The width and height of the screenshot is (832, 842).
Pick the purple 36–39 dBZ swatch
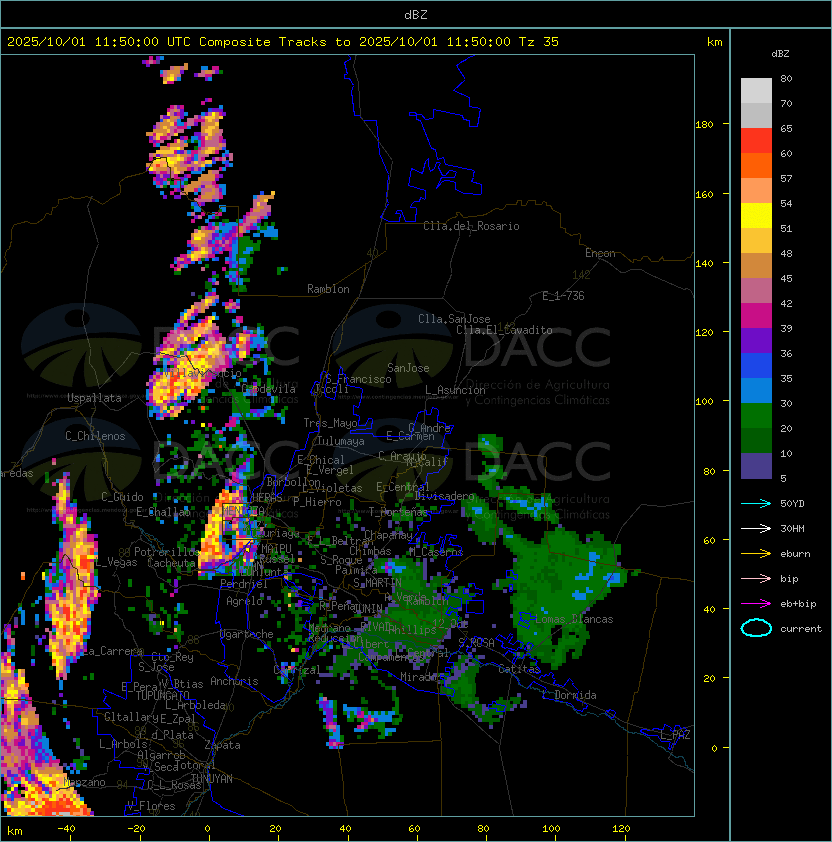tap(756, 341)
